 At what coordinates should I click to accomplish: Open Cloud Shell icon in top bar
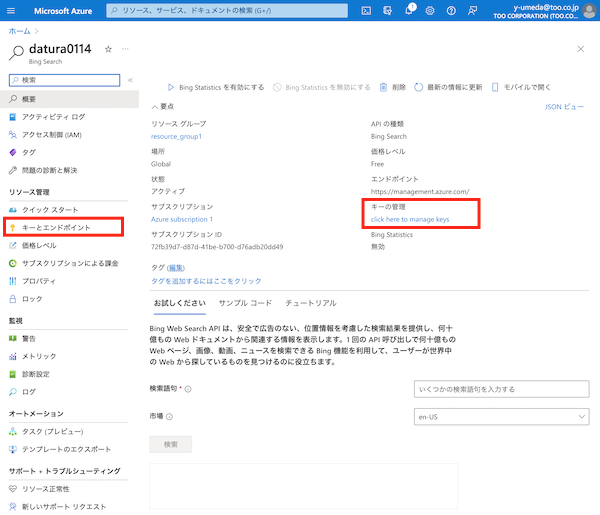[x=366, y=11]
